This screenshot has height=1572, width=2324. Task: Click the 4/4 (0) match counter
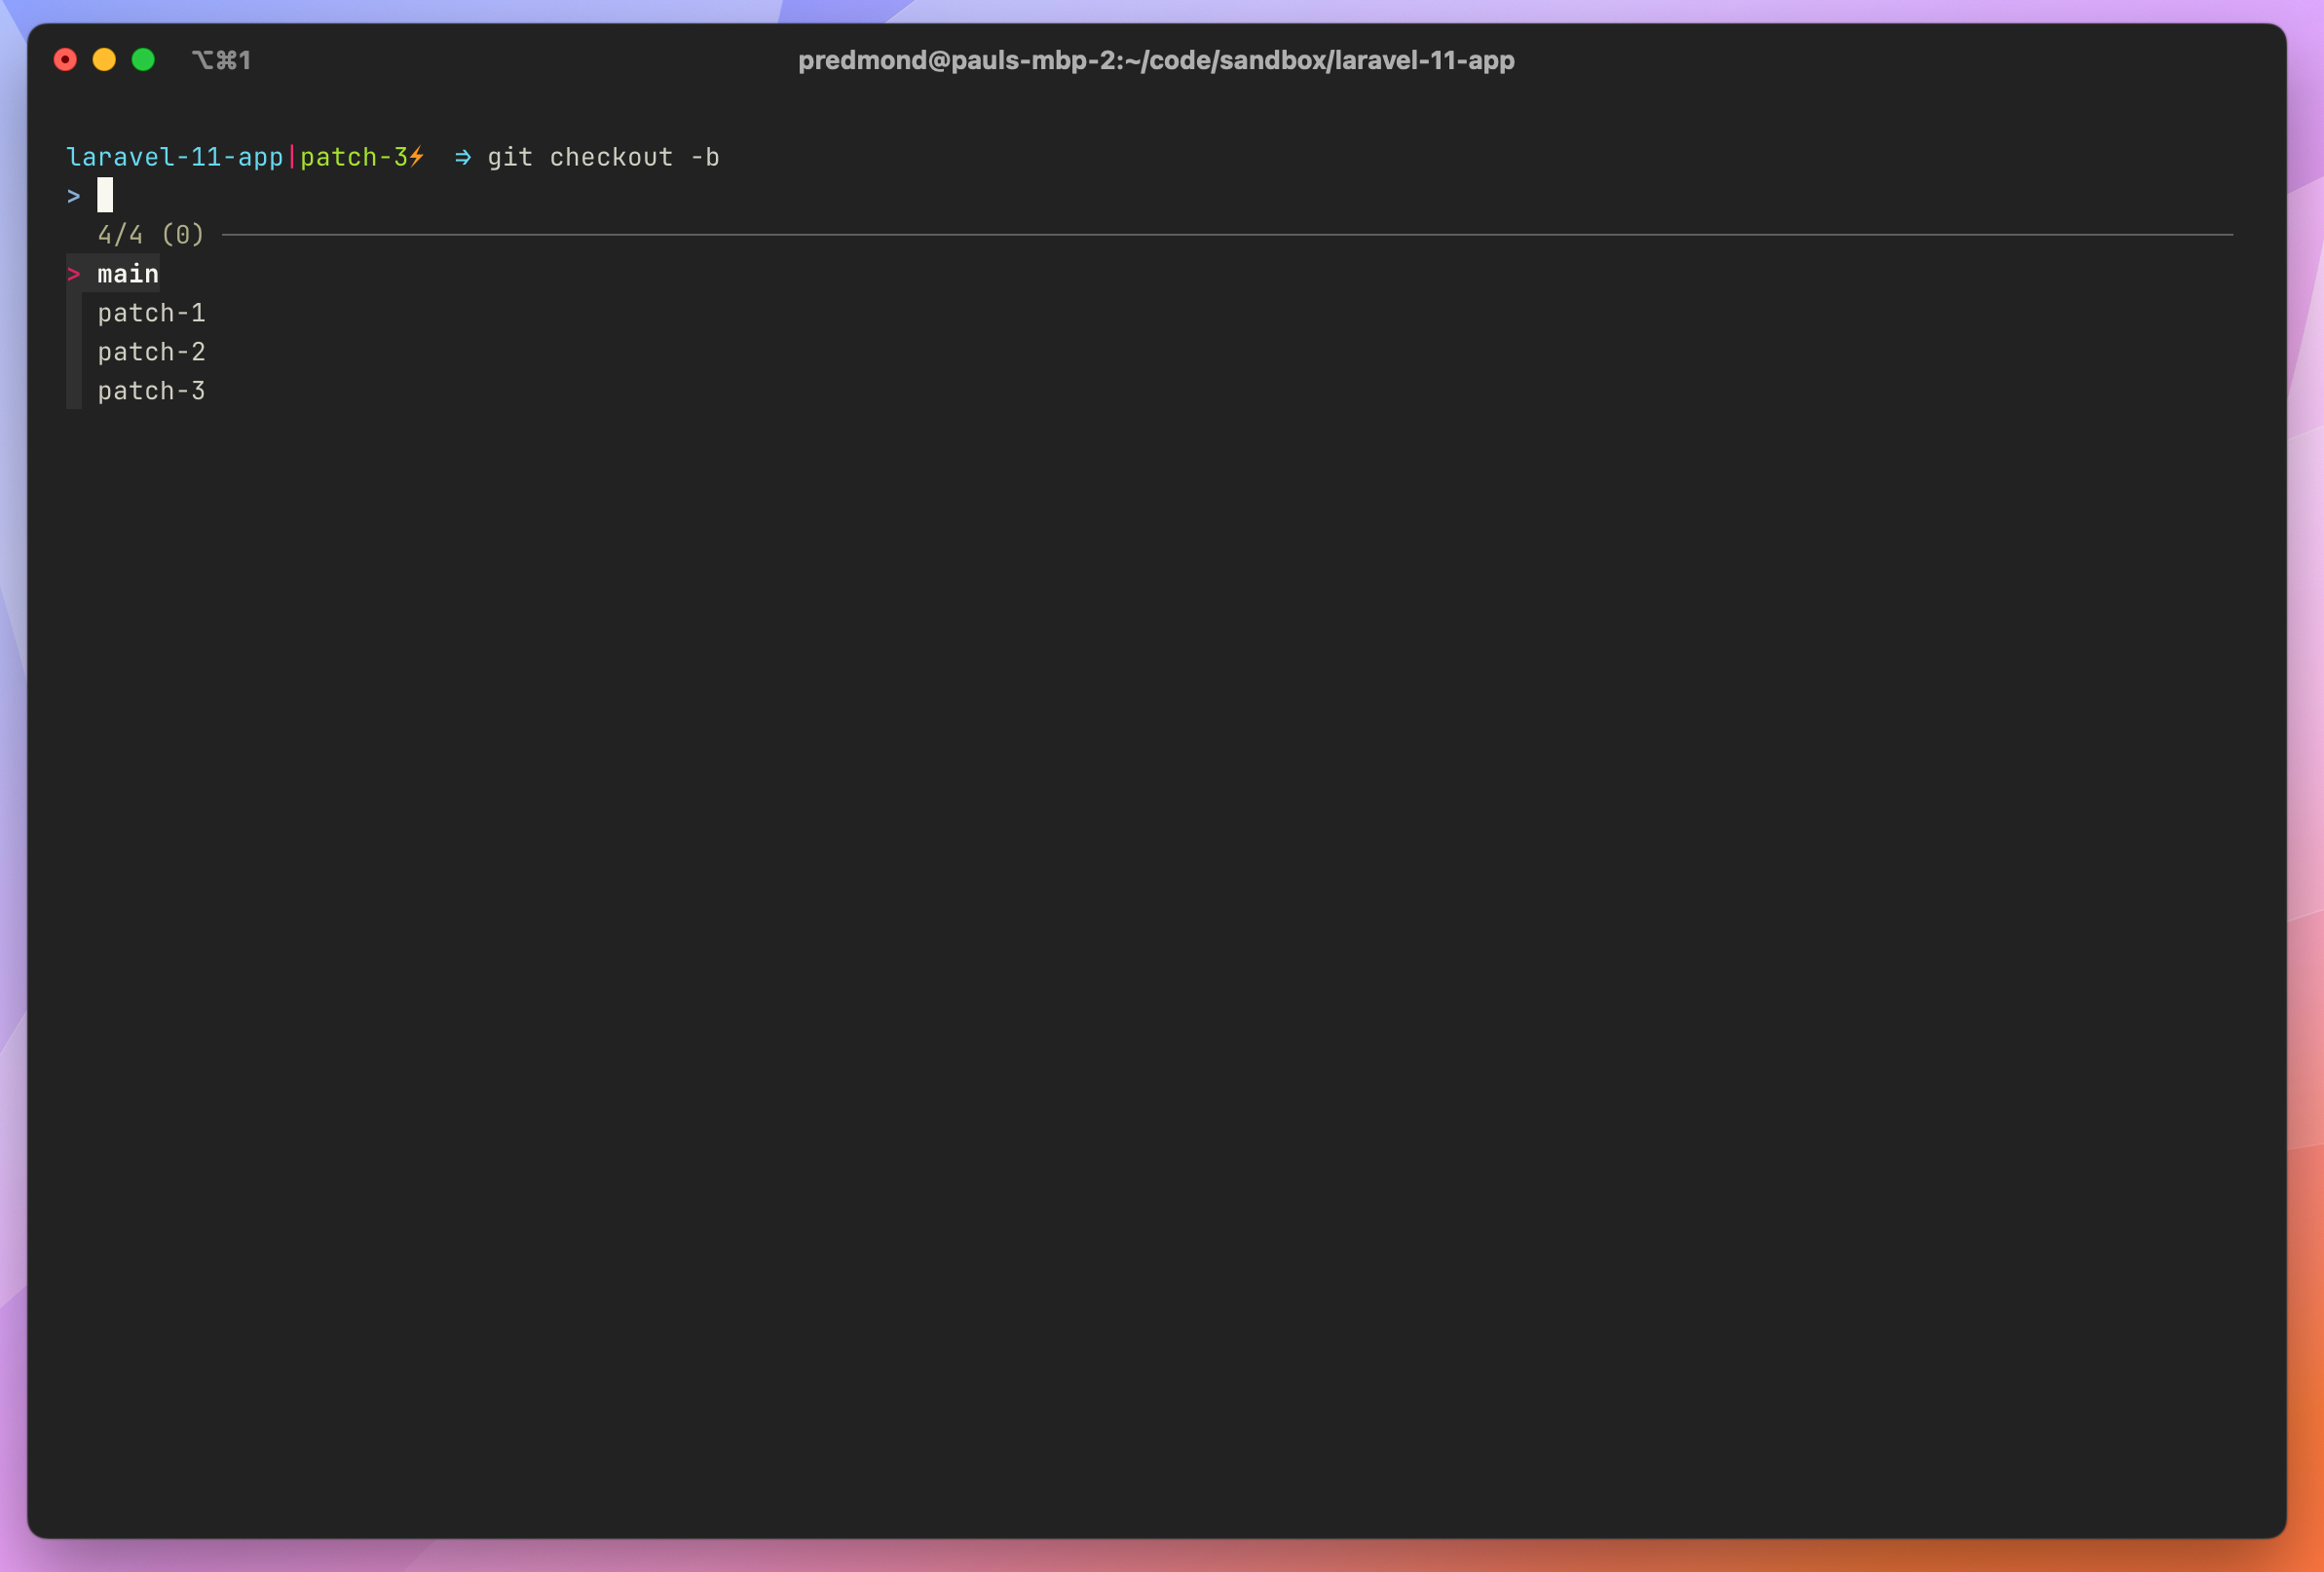[151, 235]
